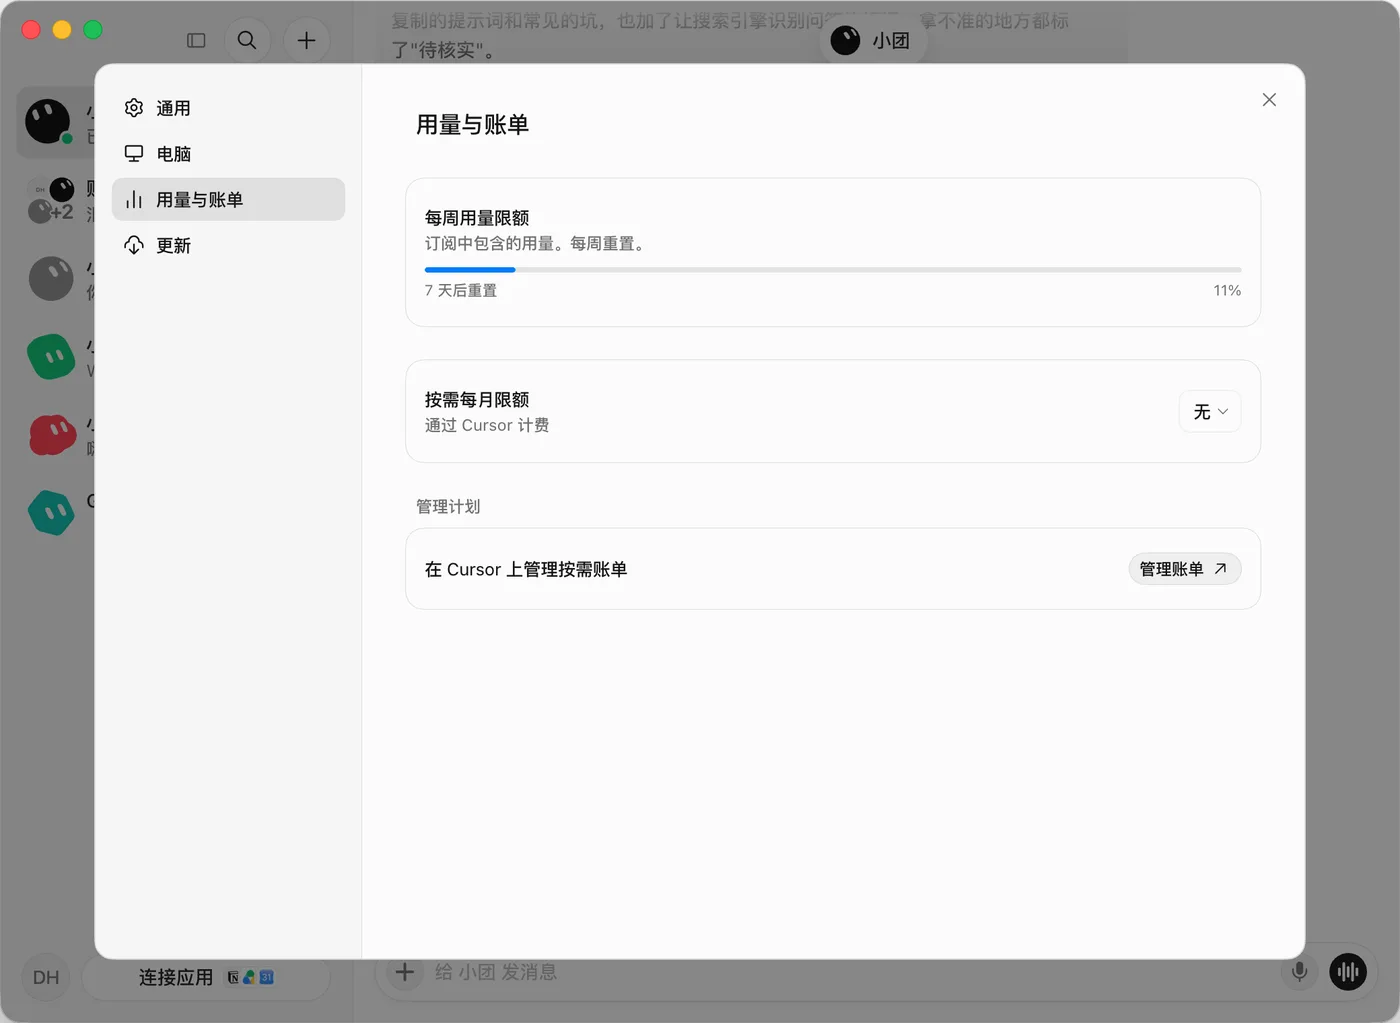Image resolution: width=1400 pixels, height=1023 pixels.
Task: Click the 按需每月限额 title
Action: tap(477, 400)
